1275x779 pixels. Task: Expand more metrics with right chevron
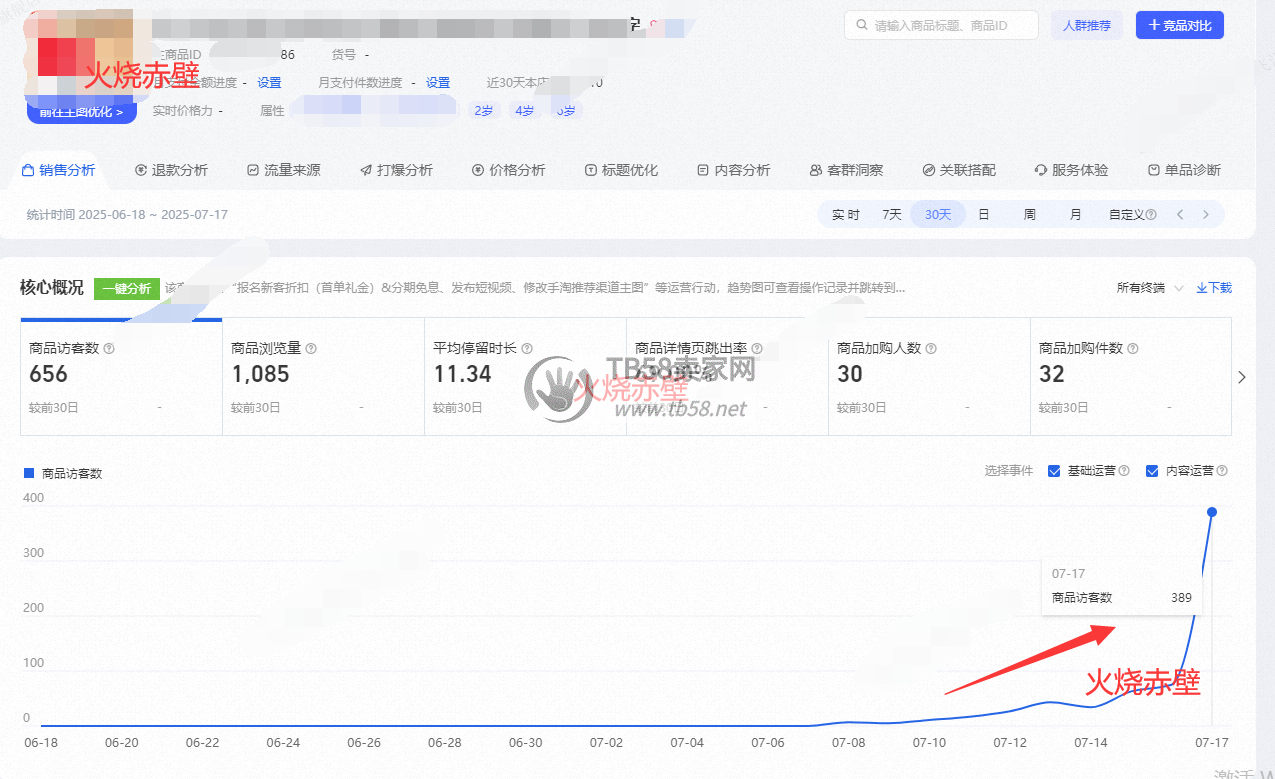tap(1242, 377)
